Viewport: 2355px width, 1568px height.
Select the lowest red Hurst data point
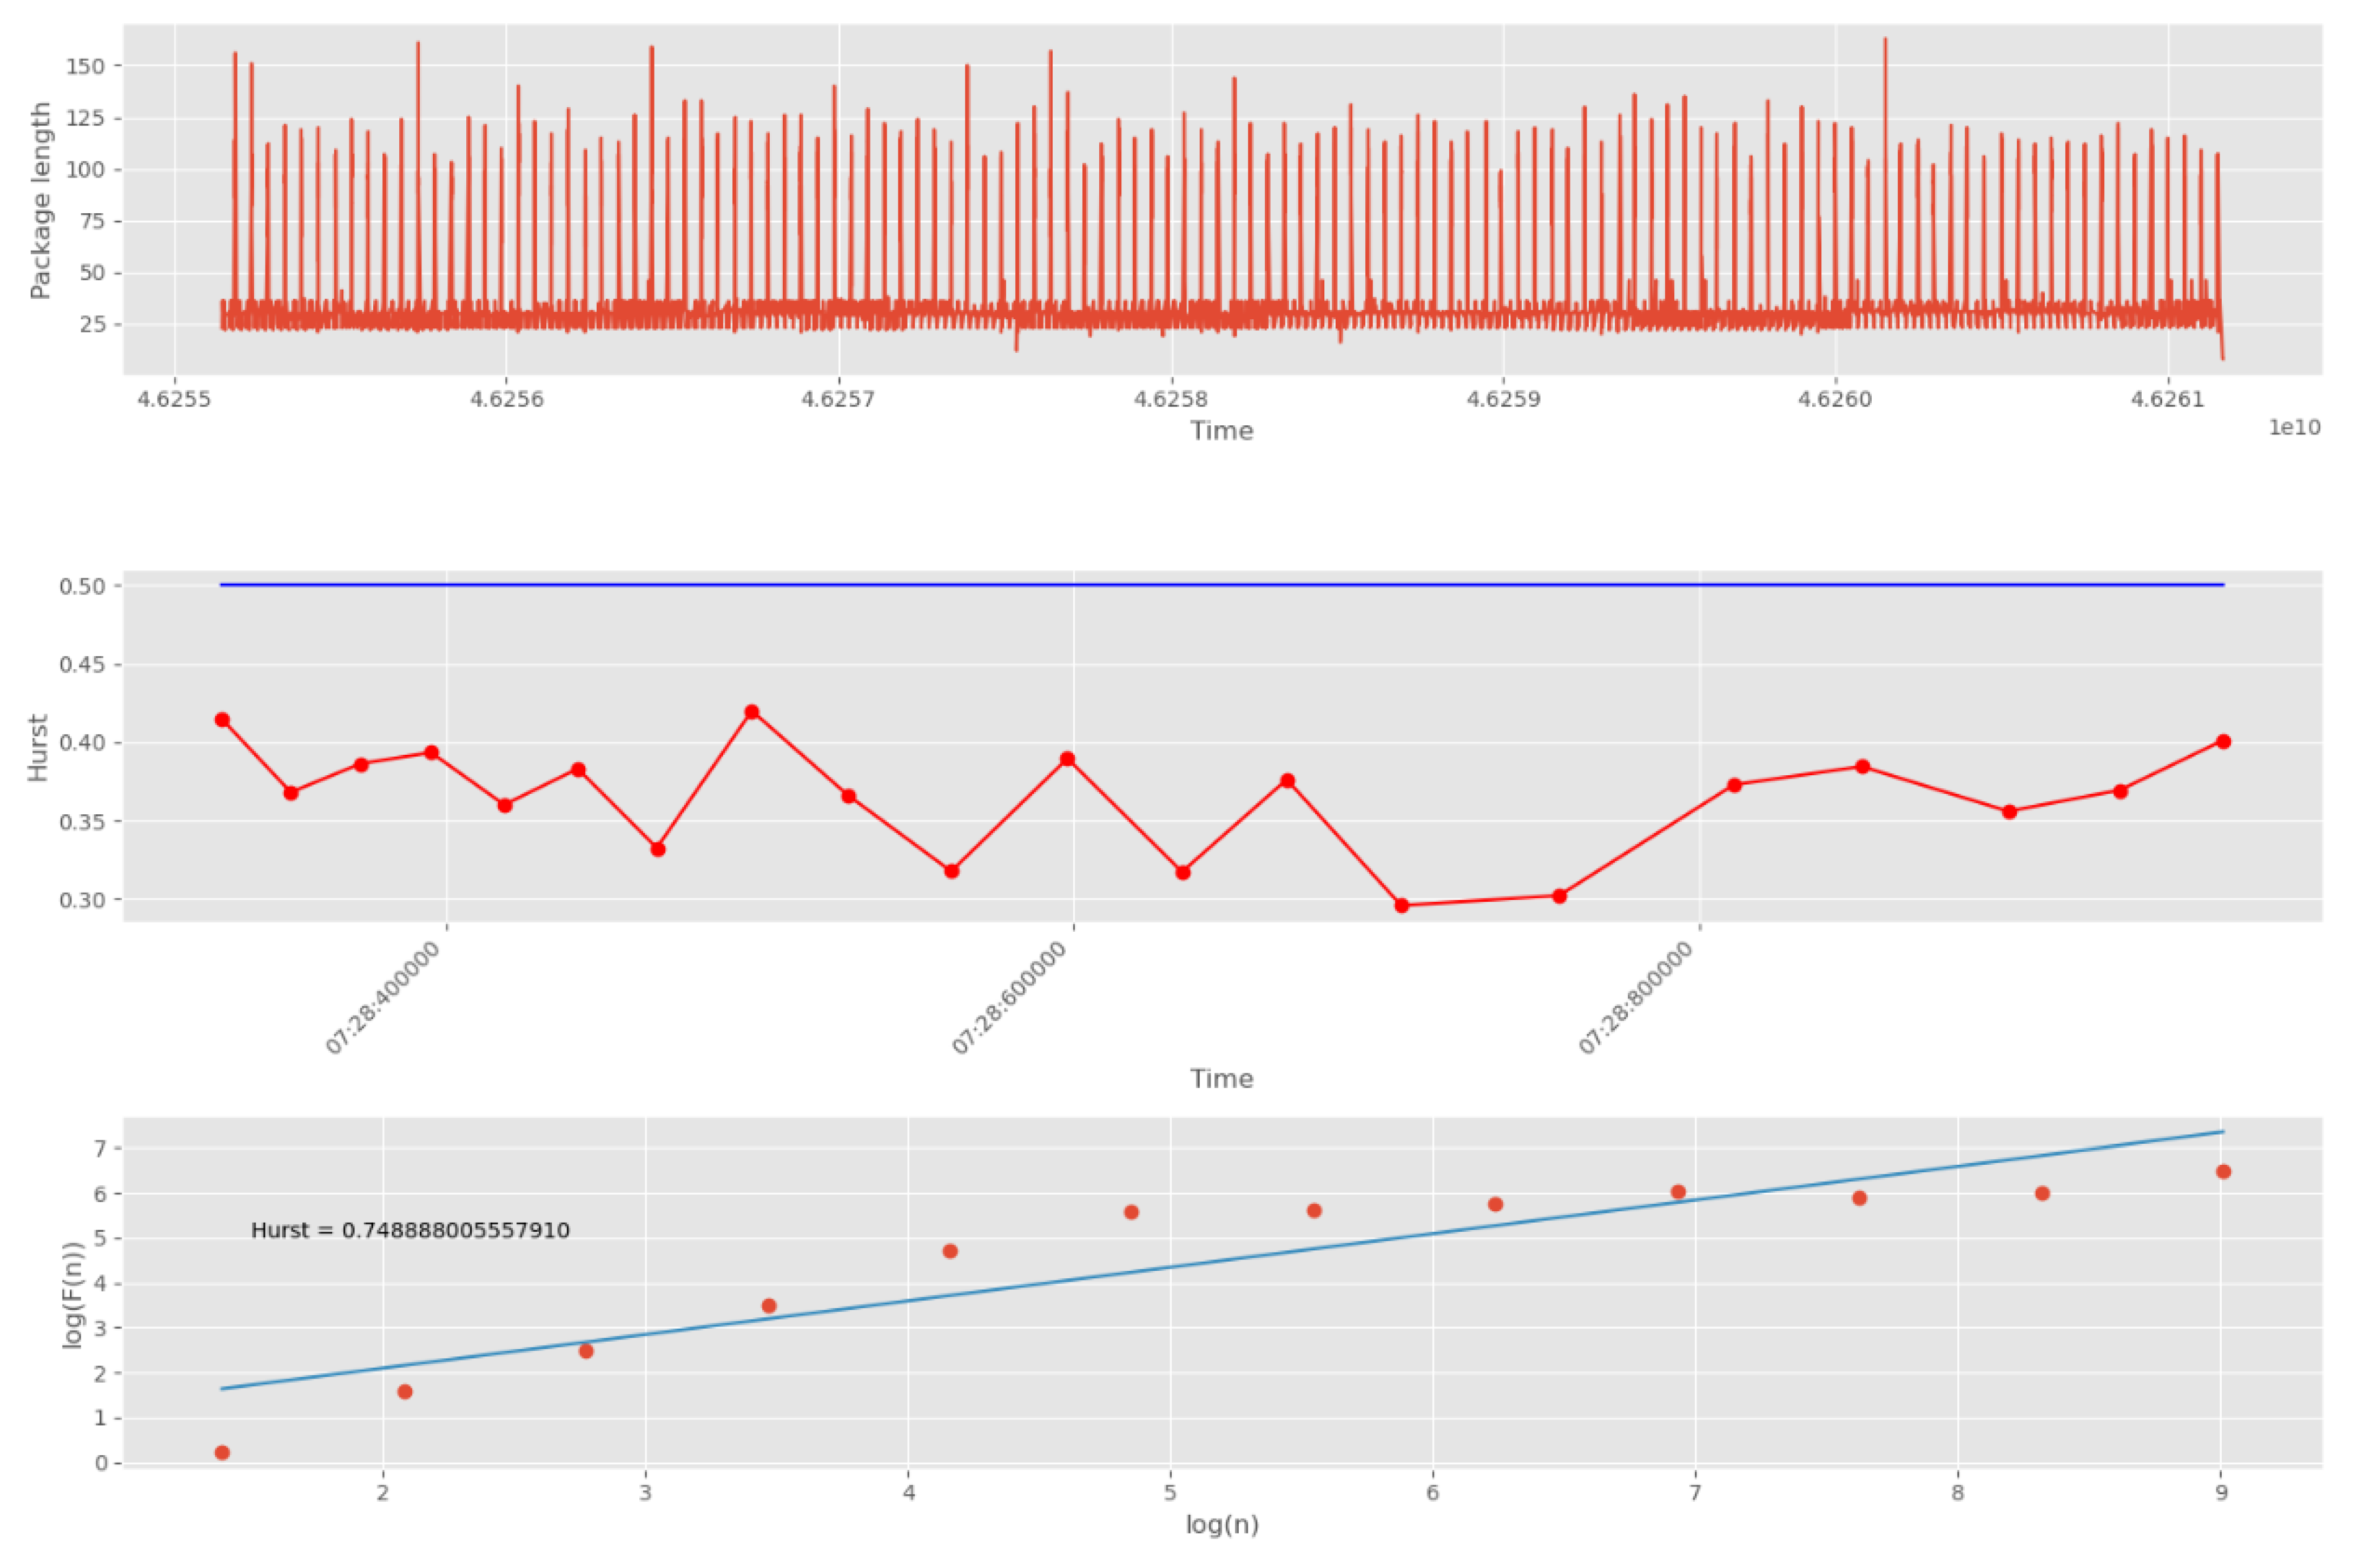(1401, 905)
